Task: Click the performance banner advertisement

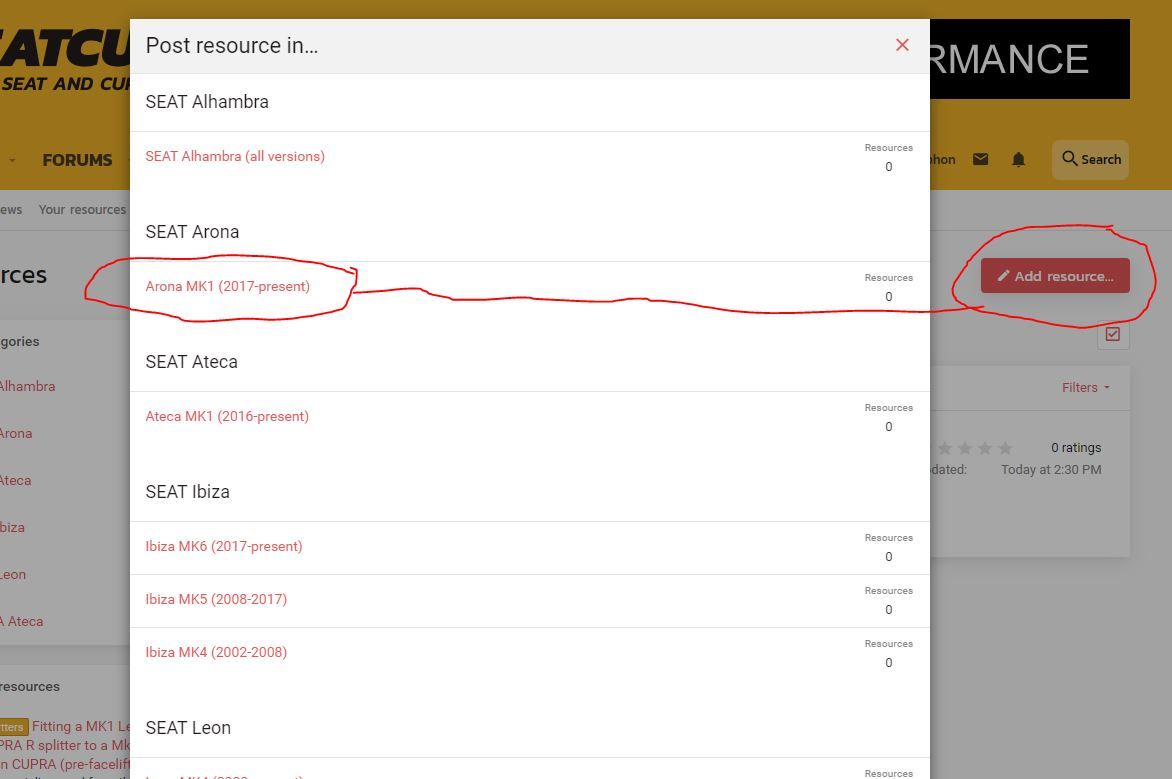Action: point(1029,59)
